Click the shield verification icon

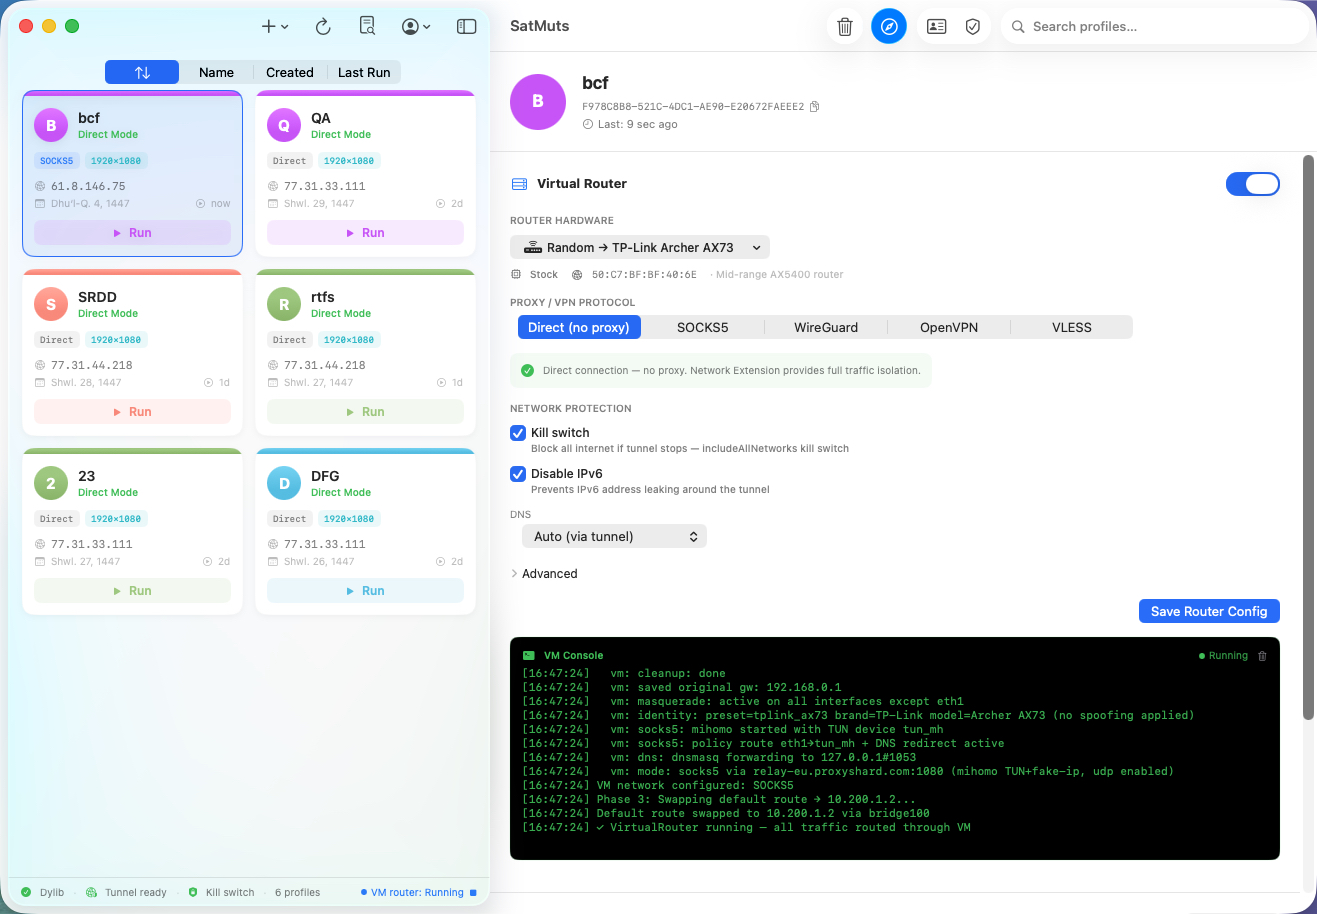point(972,26)
